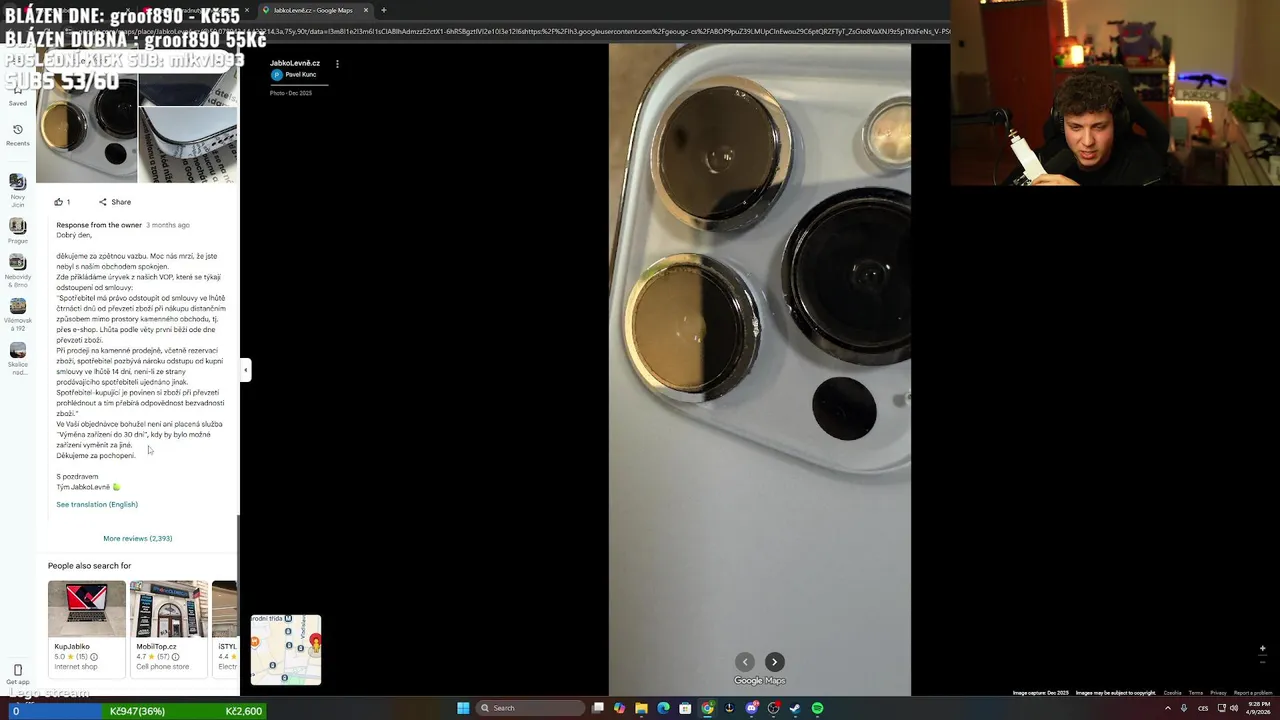Image resolution: width=1280 pixels, height=720 pixels.
Task: Open Discord from taskbar
Action: [751, 708]
